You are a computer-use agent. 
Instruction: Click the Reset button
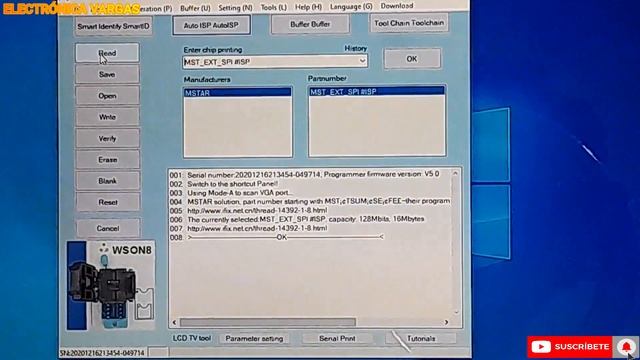(107, 202)
